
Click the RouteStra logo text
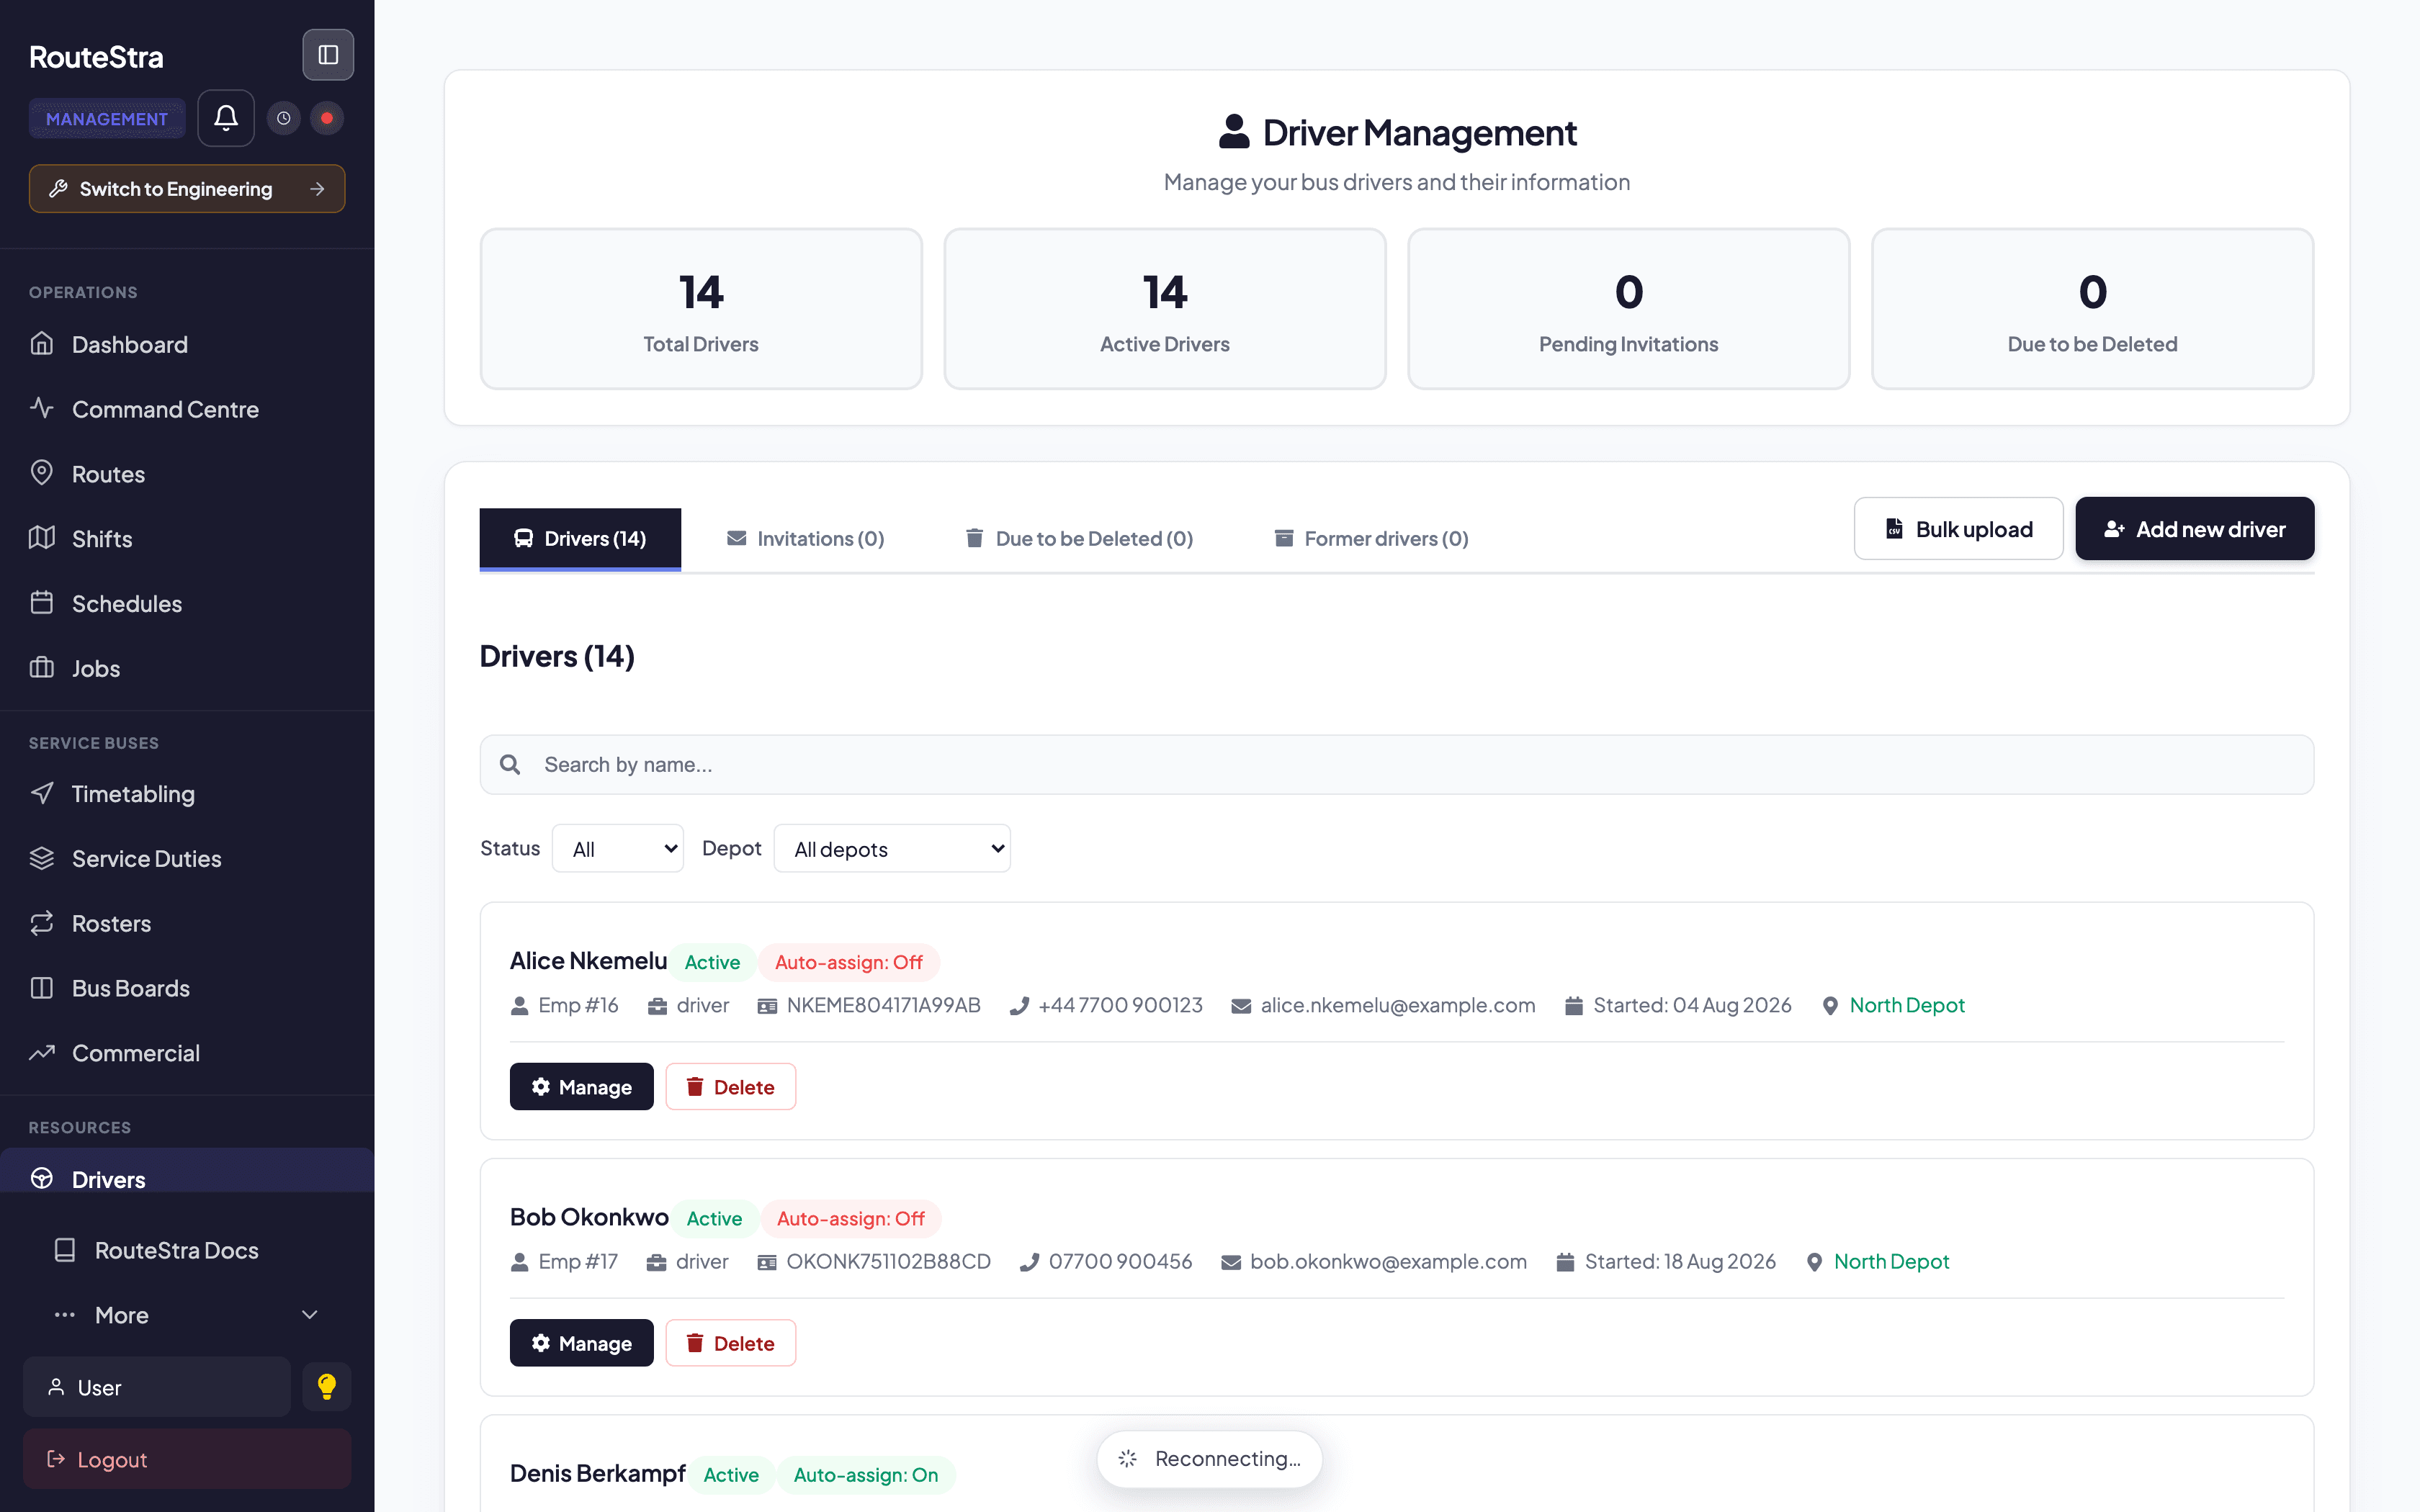point(96,57)
